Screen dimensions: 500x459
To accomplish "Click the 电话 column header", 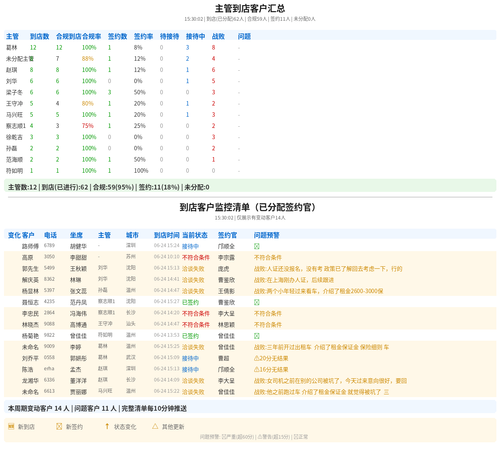I will coord(50,235).
